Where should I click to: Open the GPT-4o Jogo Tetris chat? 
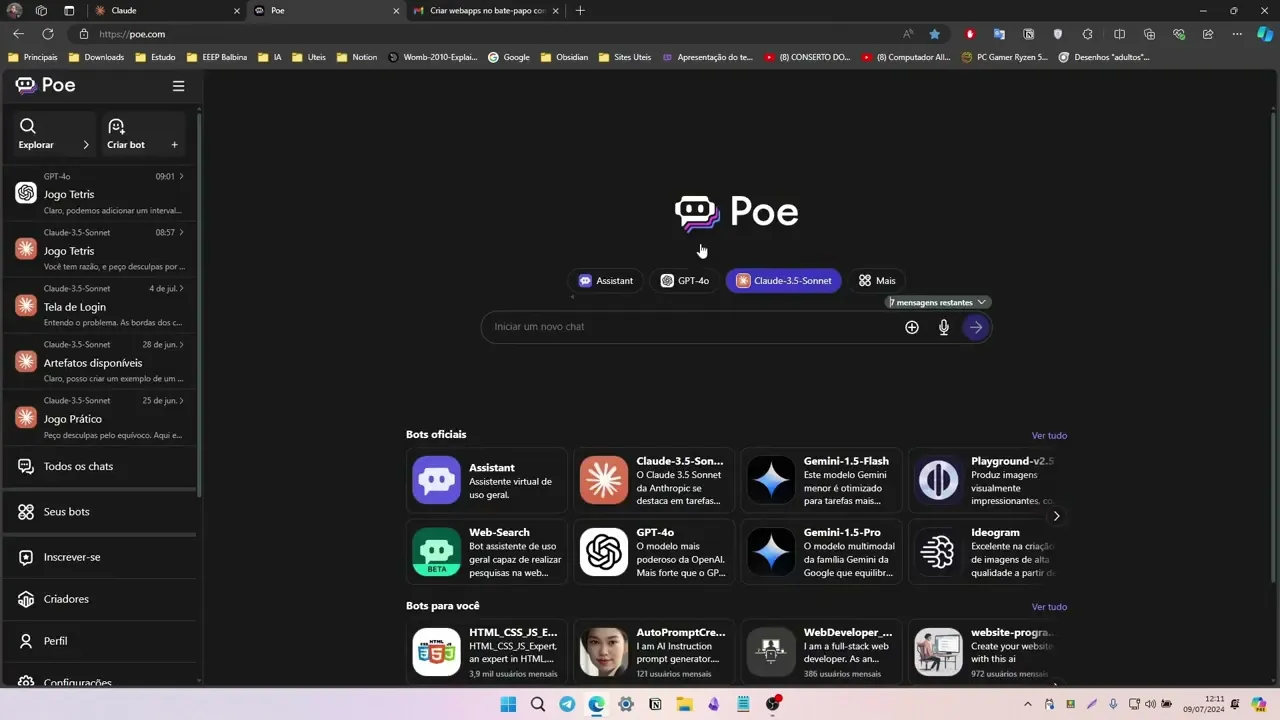(100, 193)
